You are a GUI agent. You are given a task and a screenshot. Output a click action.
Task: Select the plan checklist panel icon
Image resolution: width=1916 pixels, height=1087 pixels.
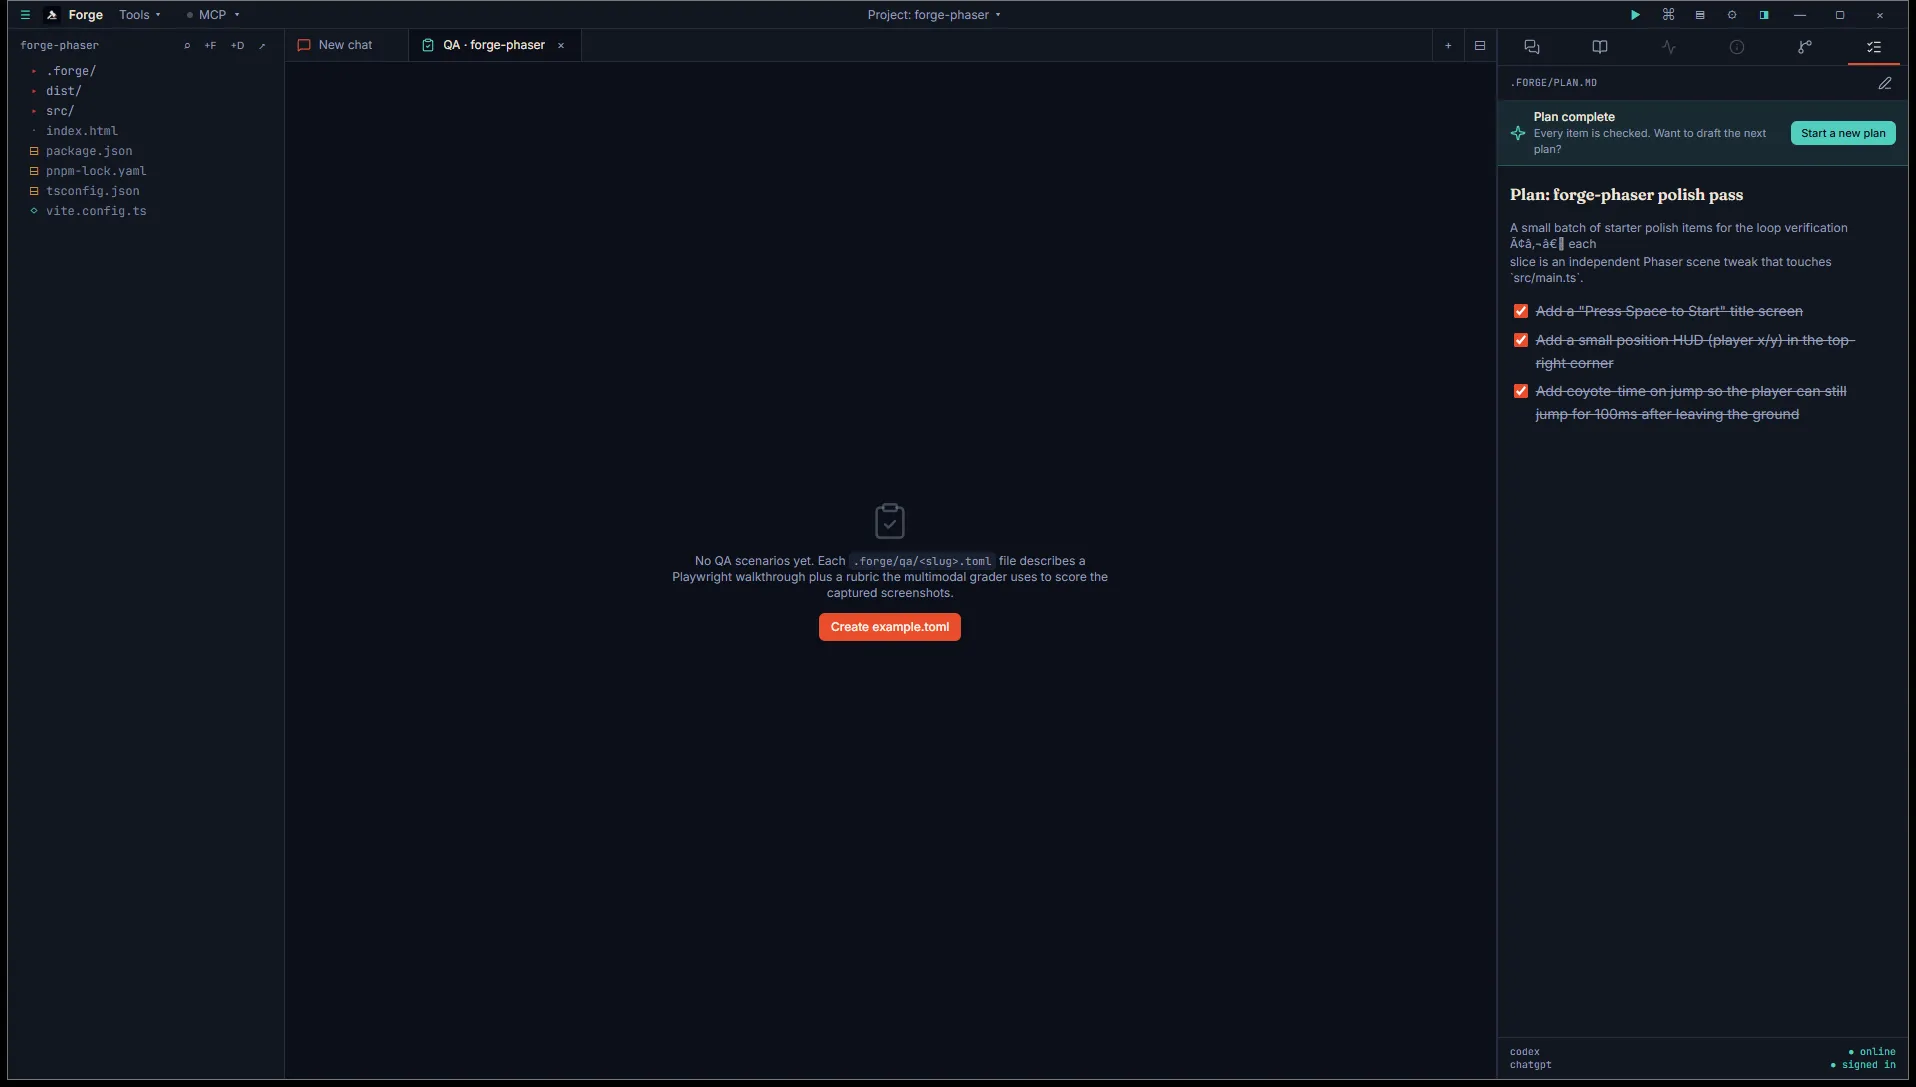tap(1874, 47)
